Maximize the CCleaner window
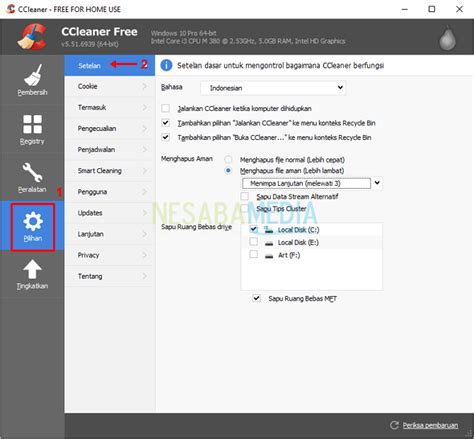 [432, 9]
